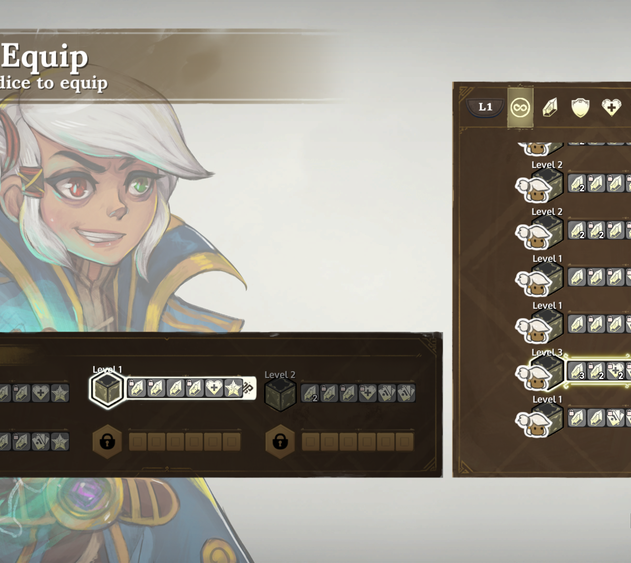Viewport: 631px width, 563px height.
Task: Click the L1 shoulder button prompt
Action: pyautogui.click(x=485, y=107)
